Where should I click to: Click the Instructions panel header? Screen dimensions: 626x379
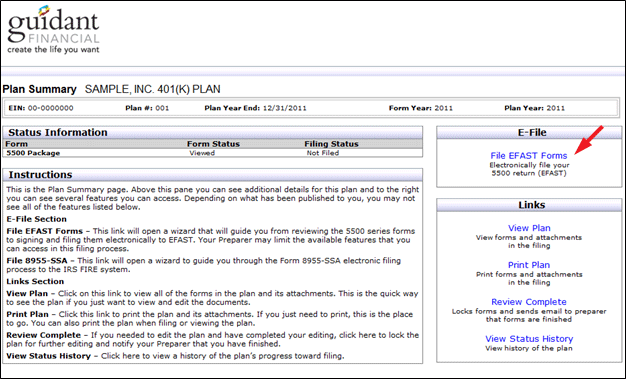click(212, 175)
